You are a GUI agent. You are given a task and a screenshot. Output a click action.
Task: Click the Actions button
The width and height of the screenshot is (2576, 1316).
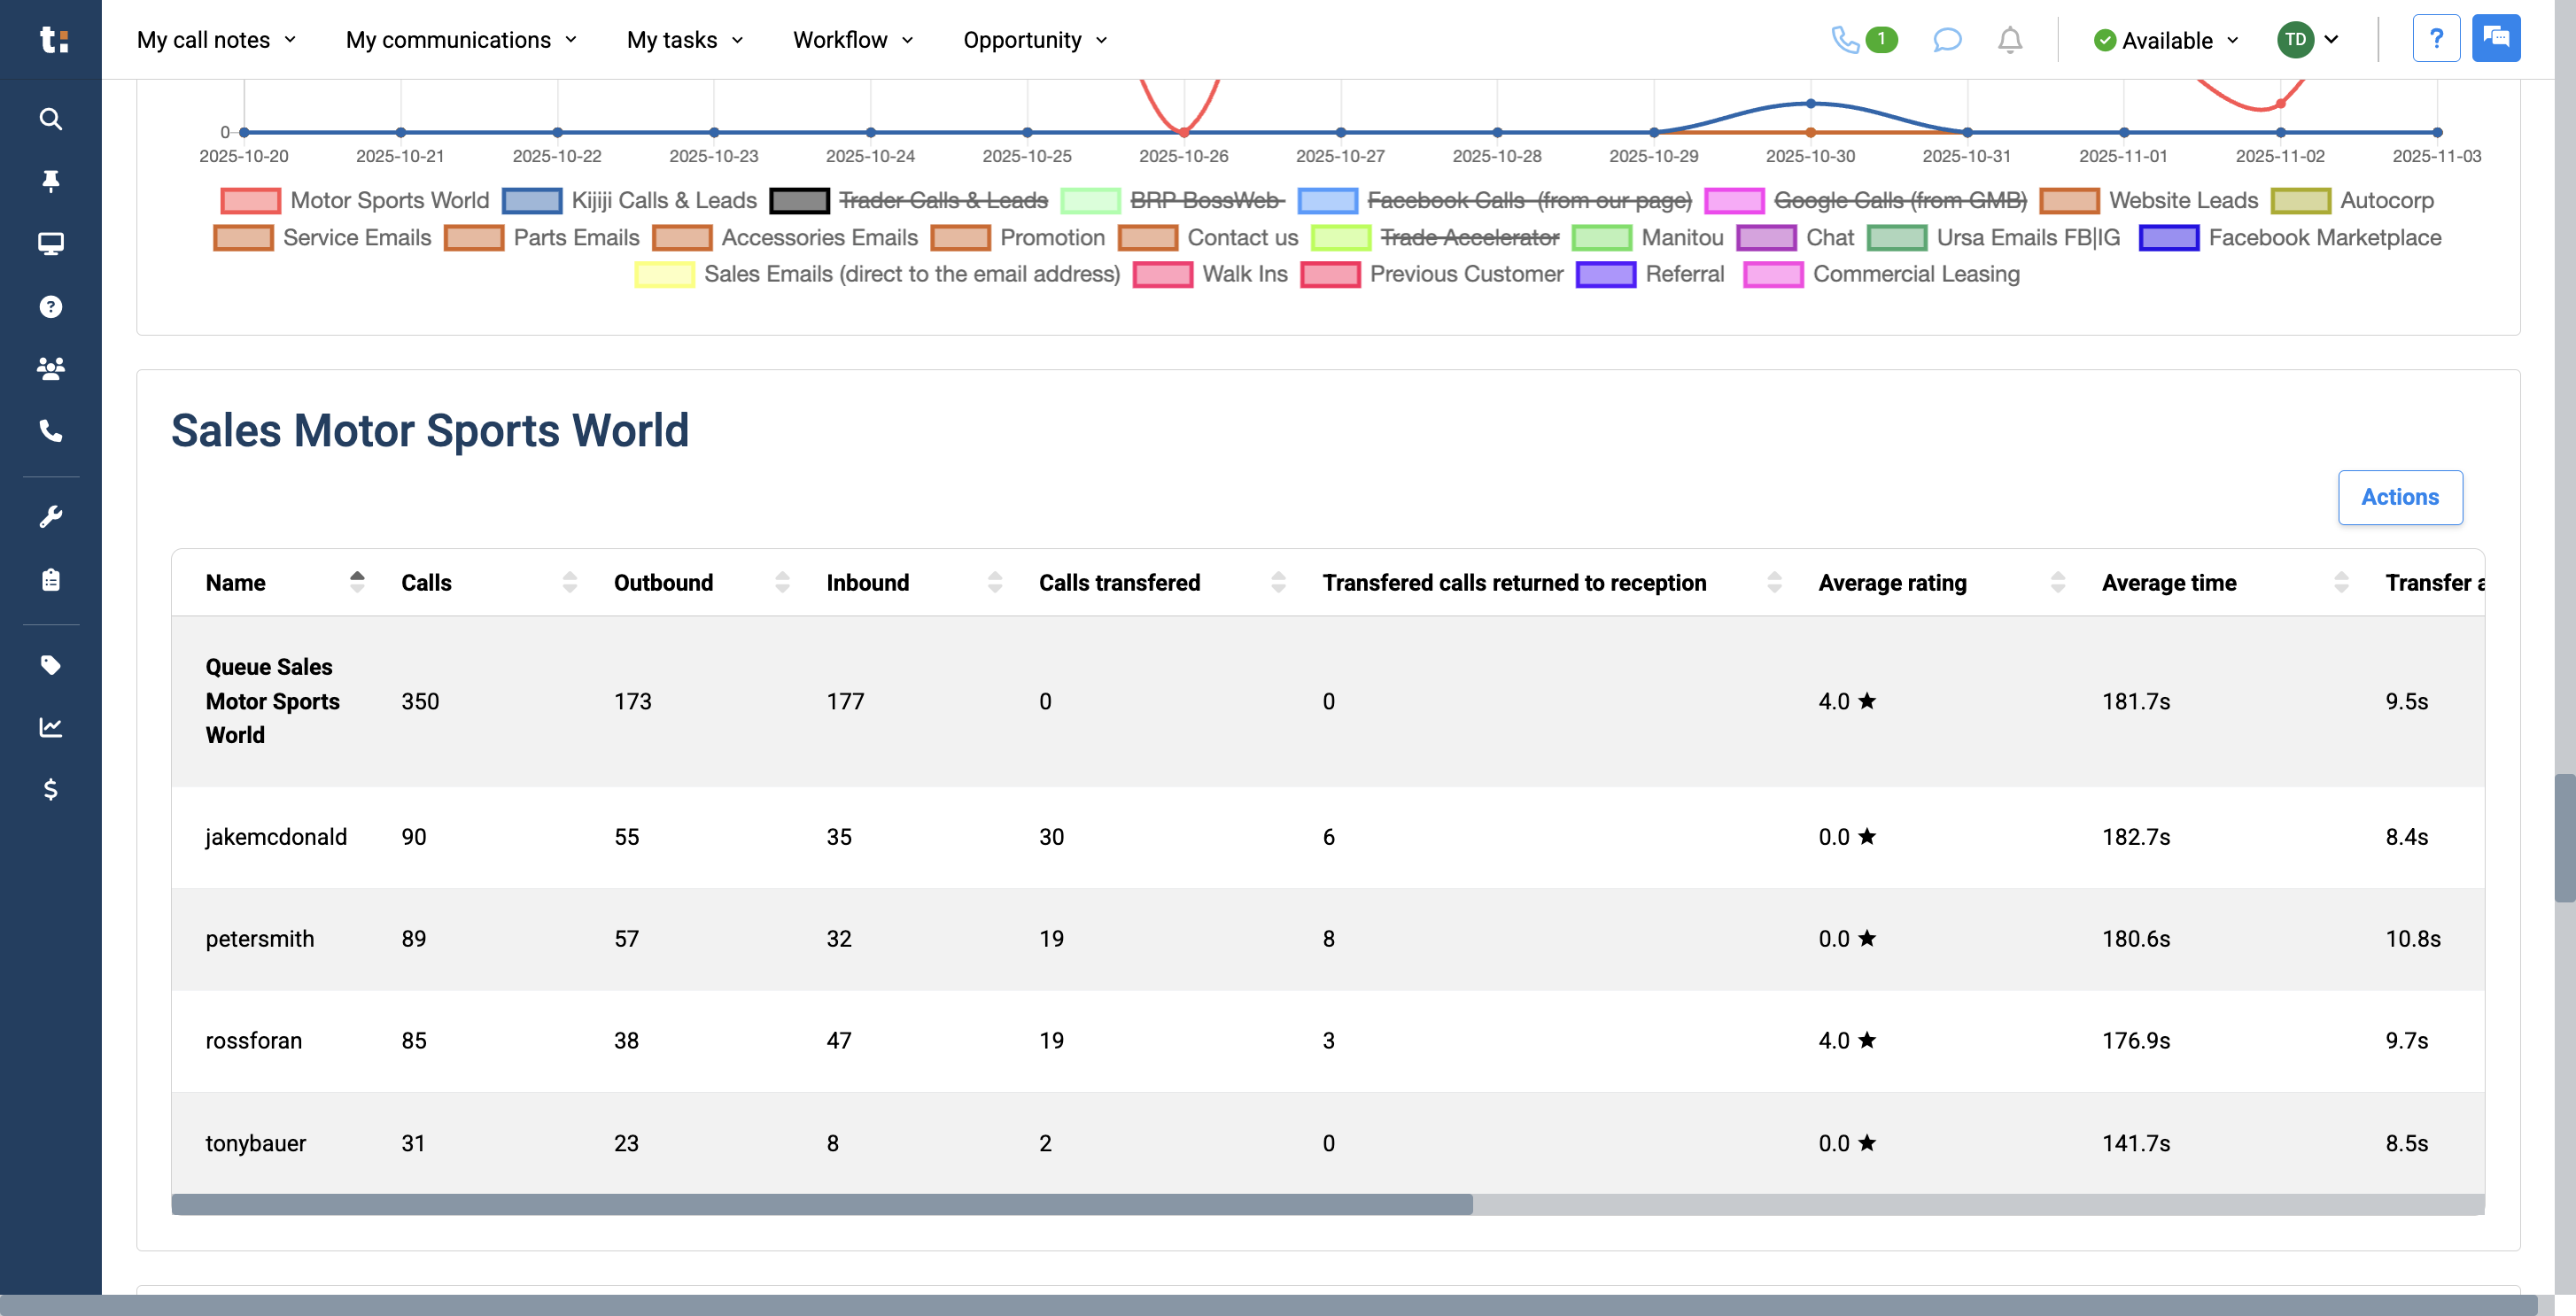[x=2400, y=497]
